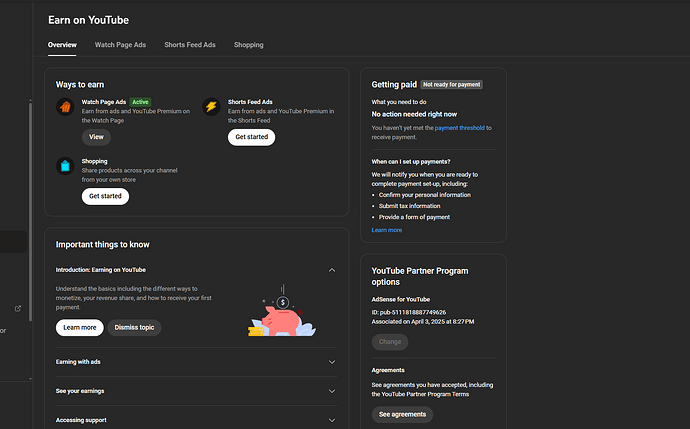This screenshot has width=690, height=429.
Task: Click the When can I set up payments text
Action: point(411,162)
